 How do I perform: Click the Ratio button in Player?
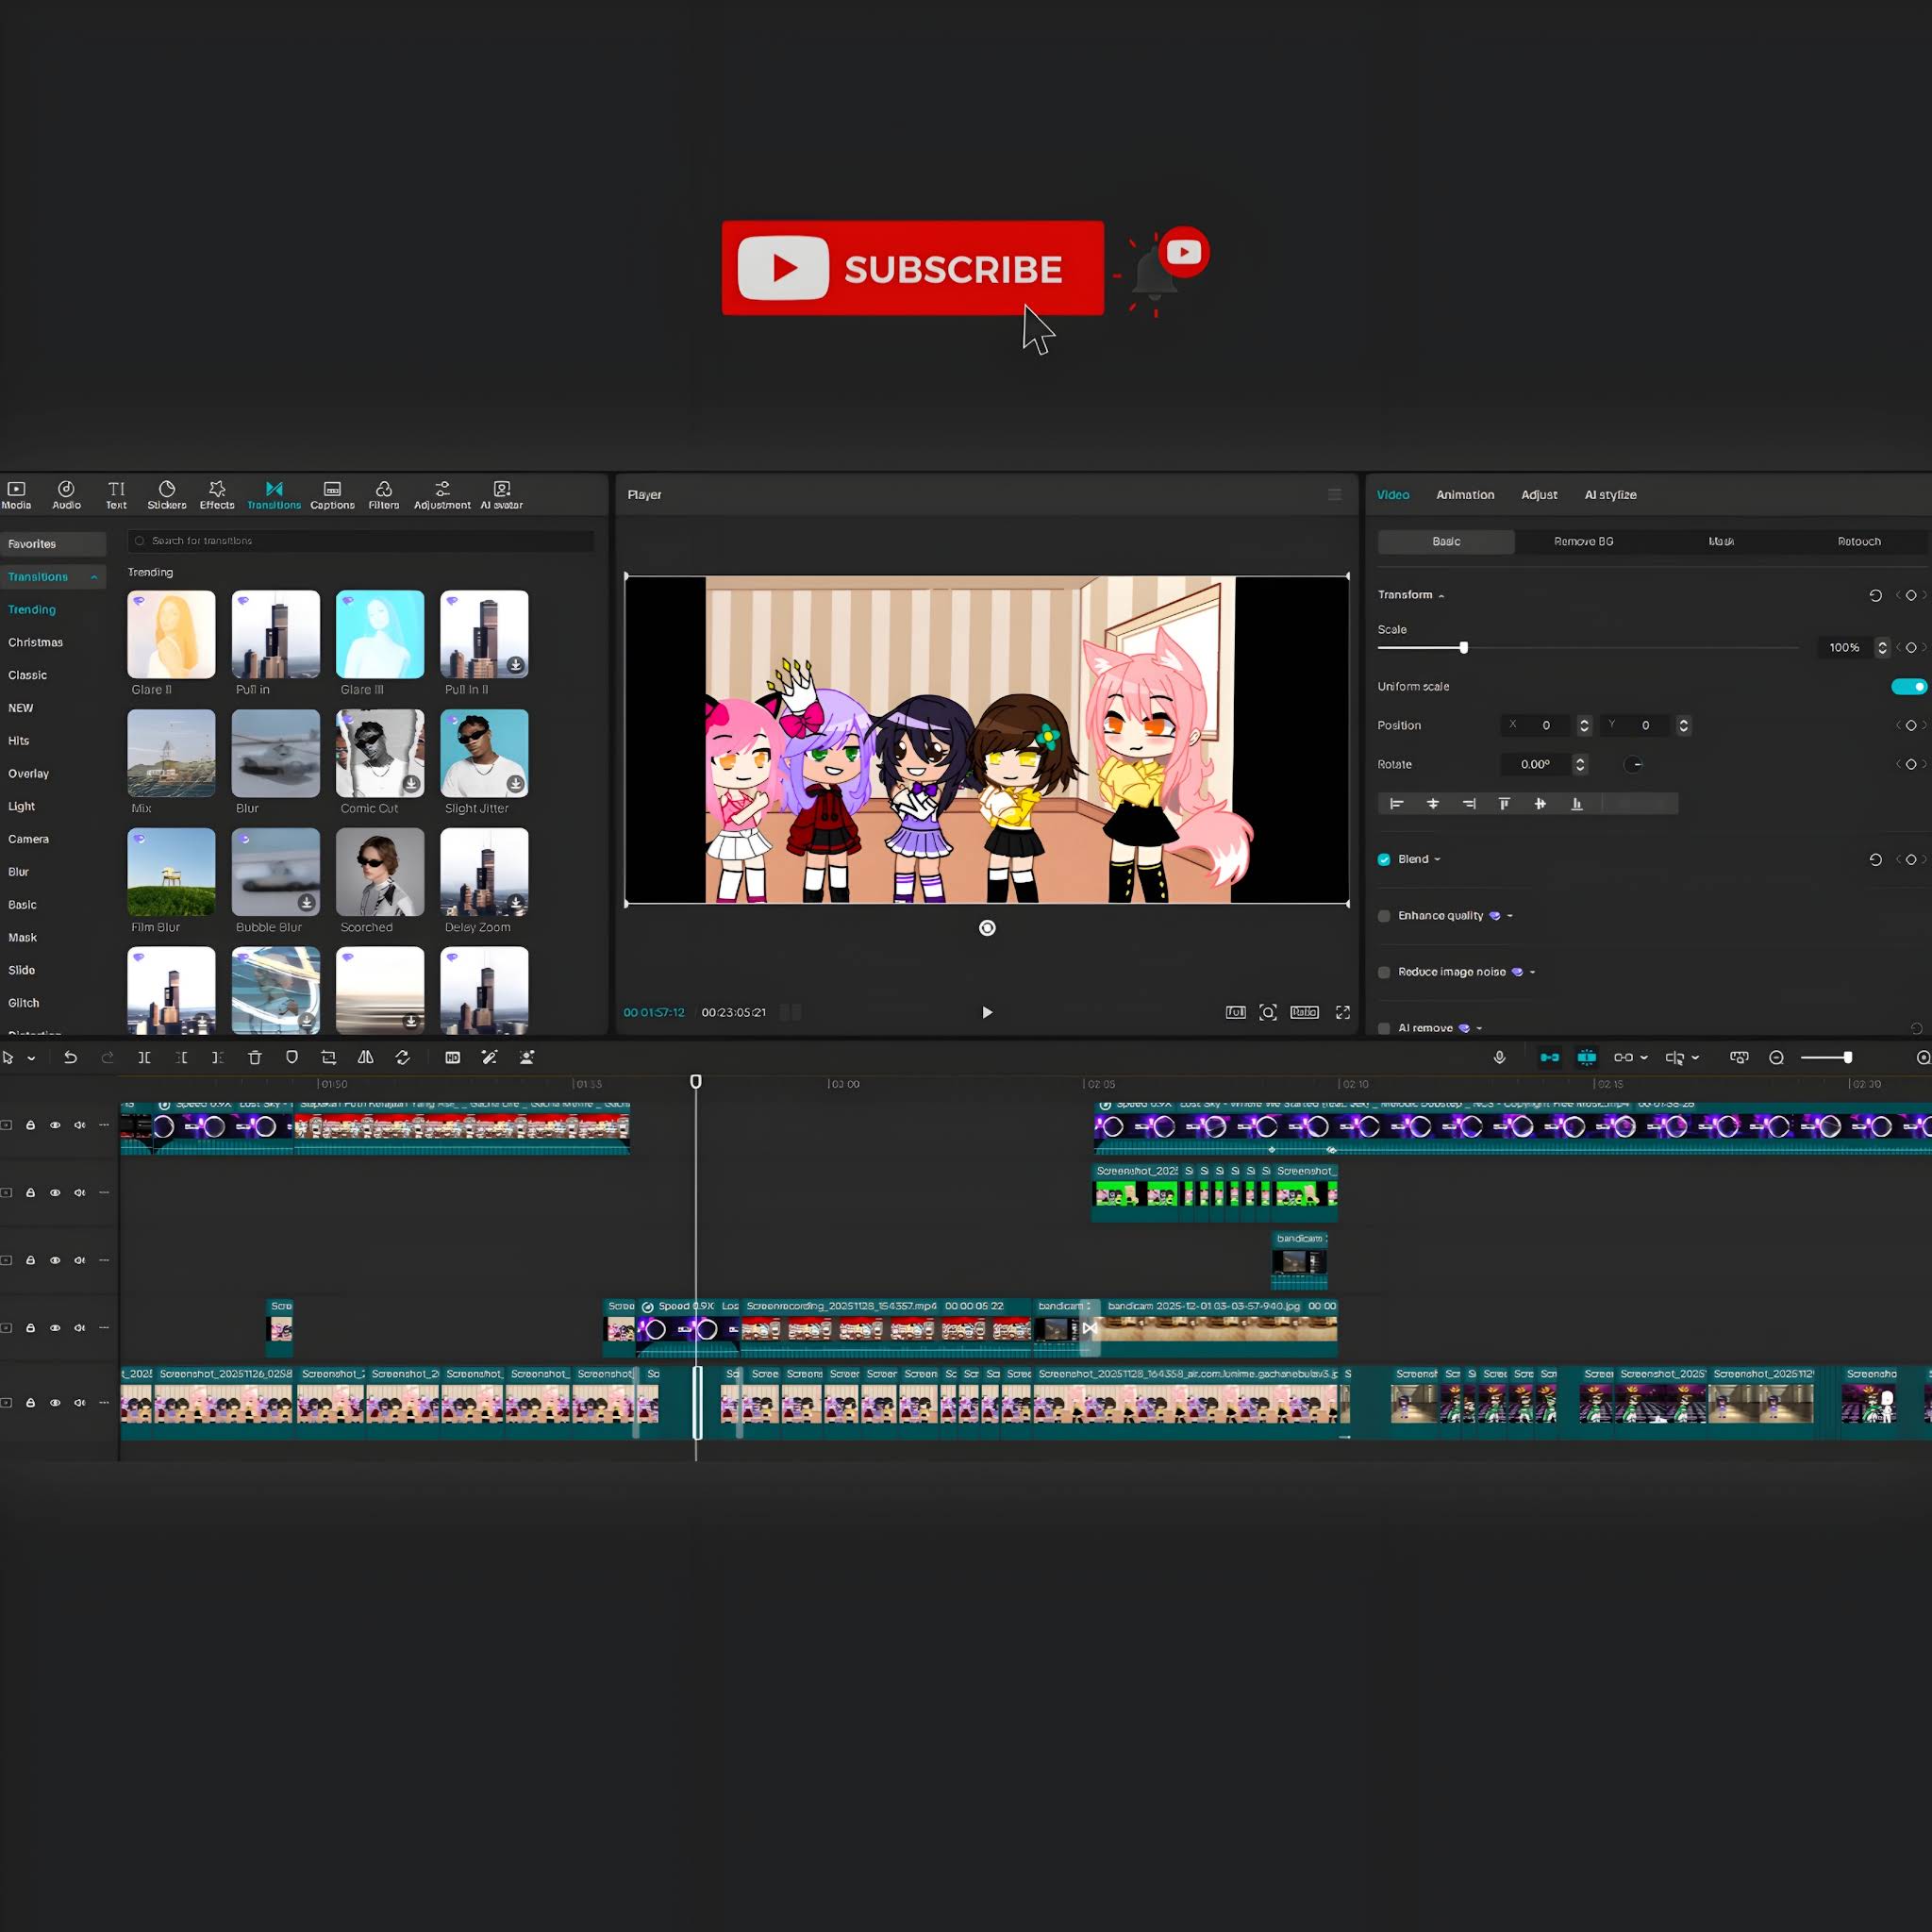click(x=1304, y=1012)
